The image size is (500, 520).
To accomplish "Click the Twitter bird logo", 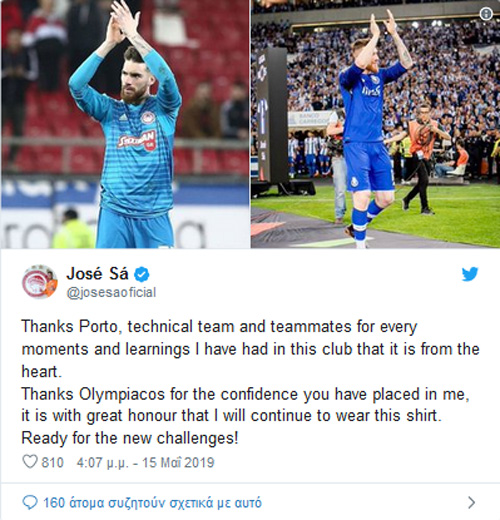I will tap(470, 274).
